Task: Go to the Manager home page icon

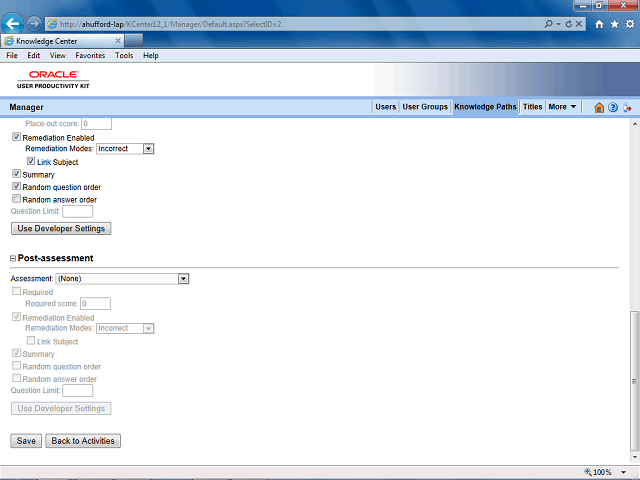Action: pyautogui.click(x=599, y=107)
